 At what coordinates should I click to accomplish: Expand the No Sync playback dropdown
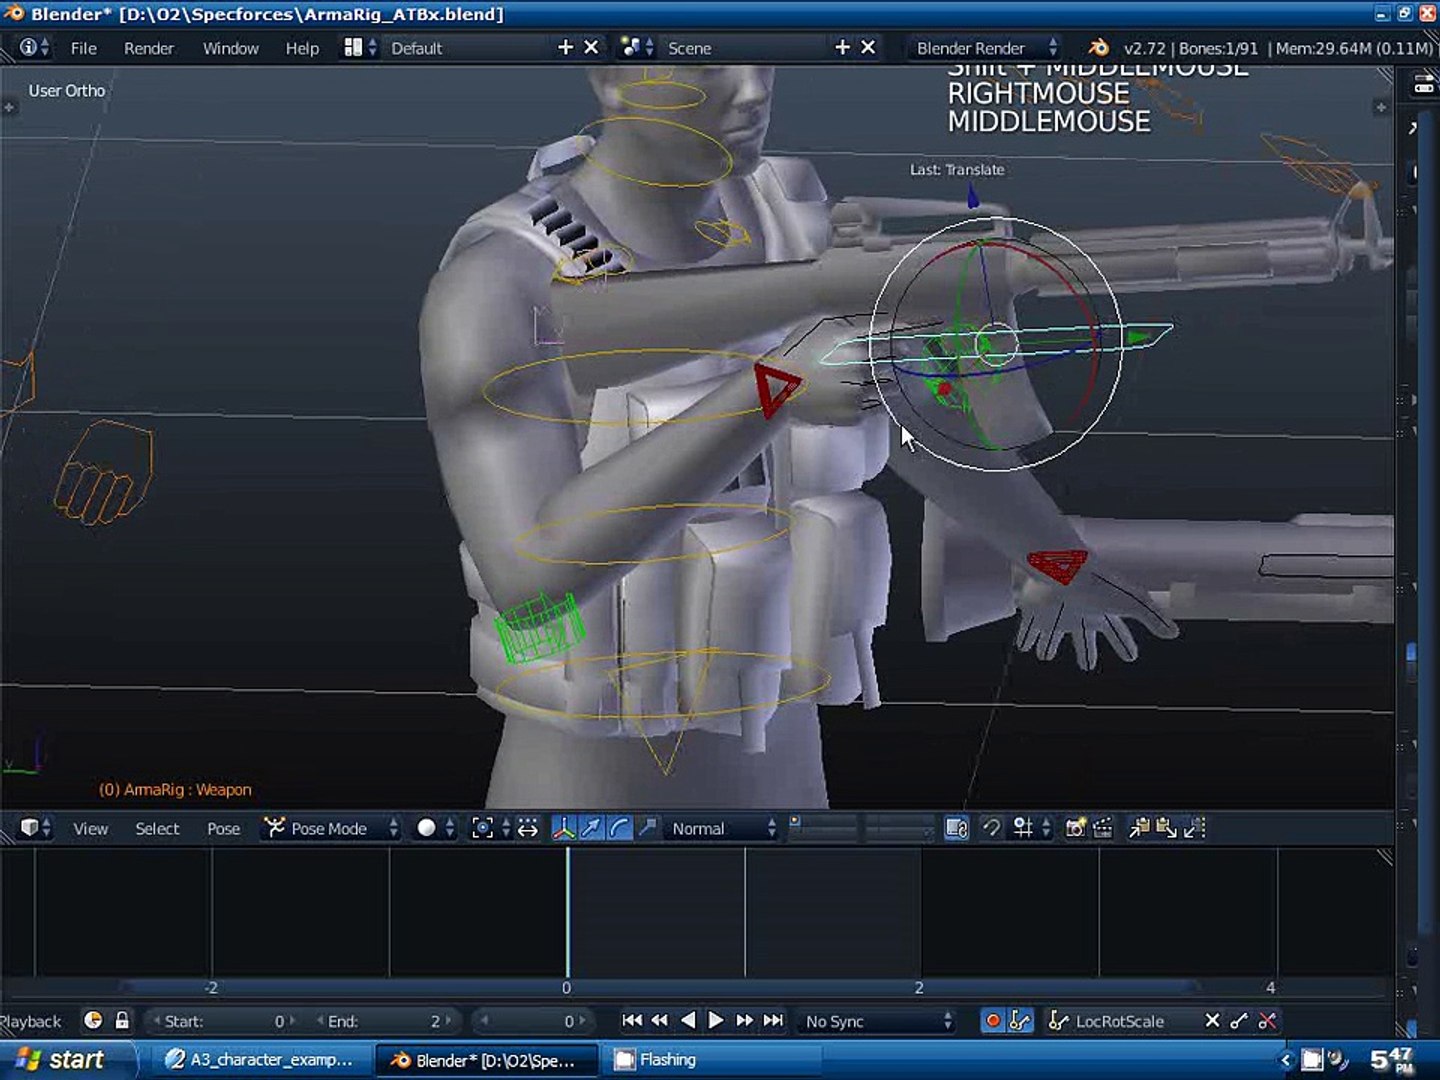pos(878,1021)
